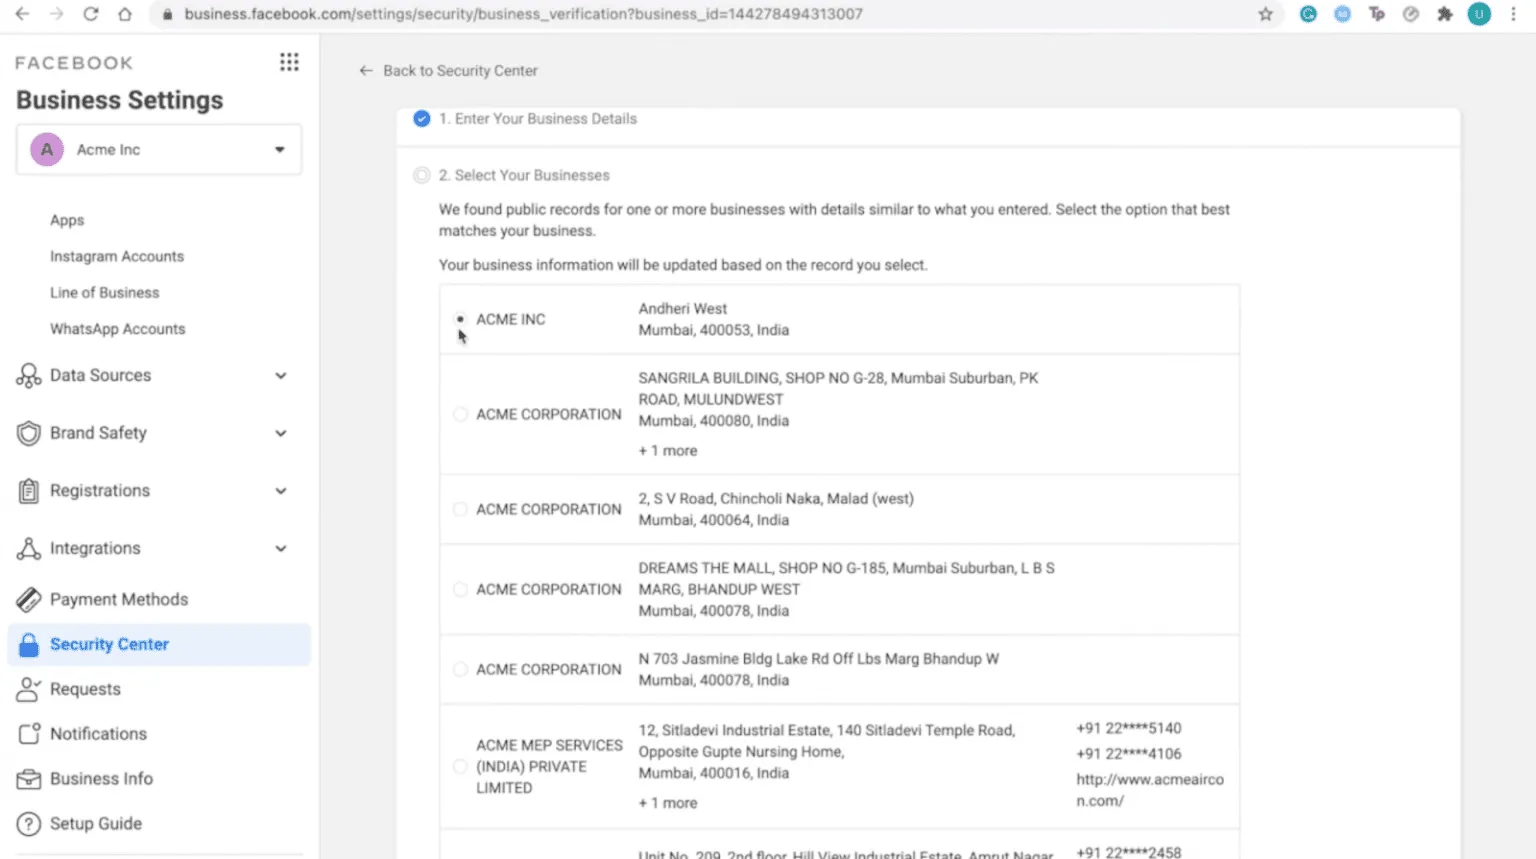
Task: Select ACME MEP SERVICES (INDIA) PRIVATE LIMITED
Action: 460,766
